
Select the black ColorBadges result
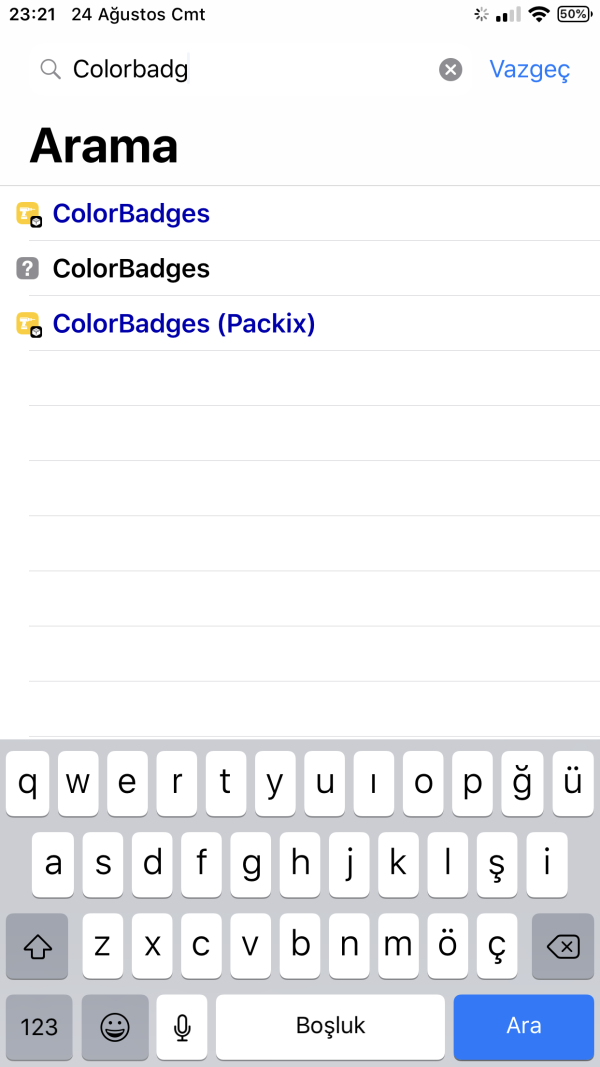131,268
